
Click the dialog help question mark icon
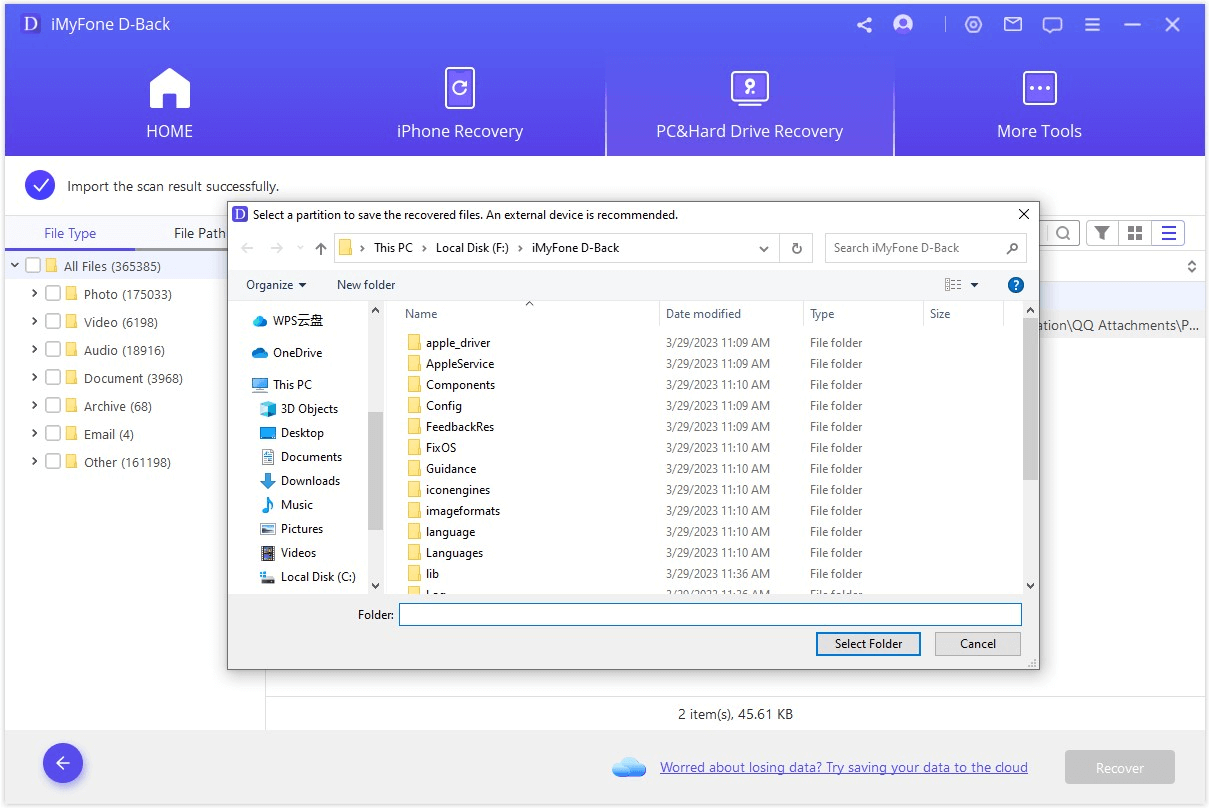click(1015, 285)
